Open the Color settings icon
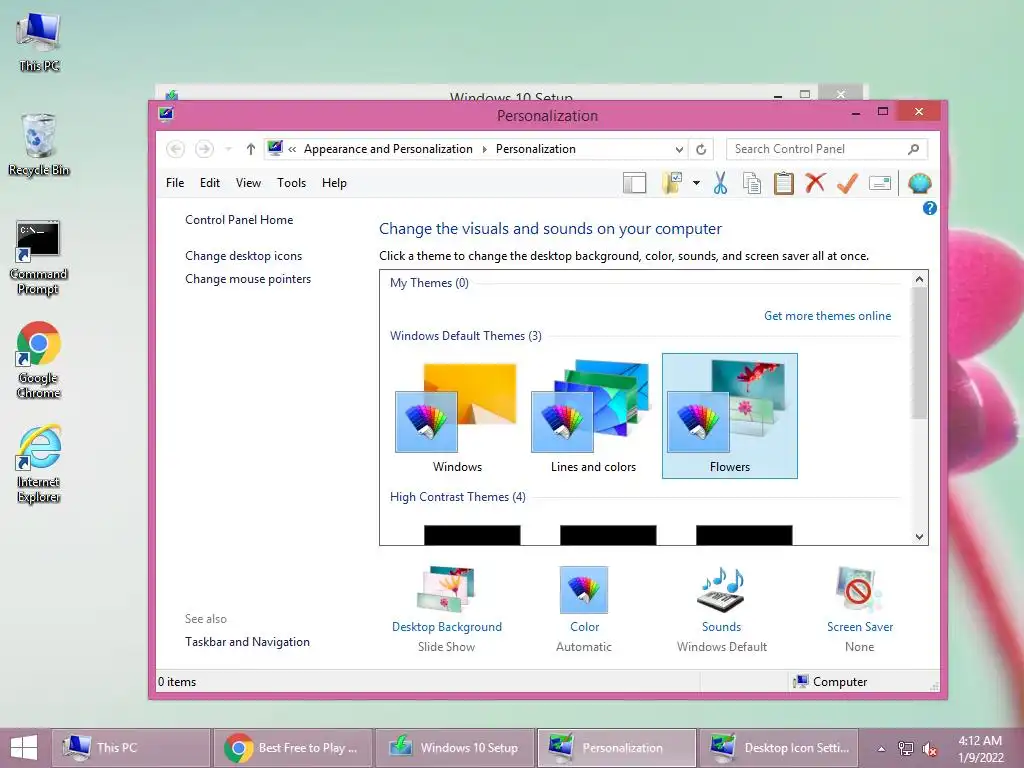The image size is (1024, 768). click(584, 590)
